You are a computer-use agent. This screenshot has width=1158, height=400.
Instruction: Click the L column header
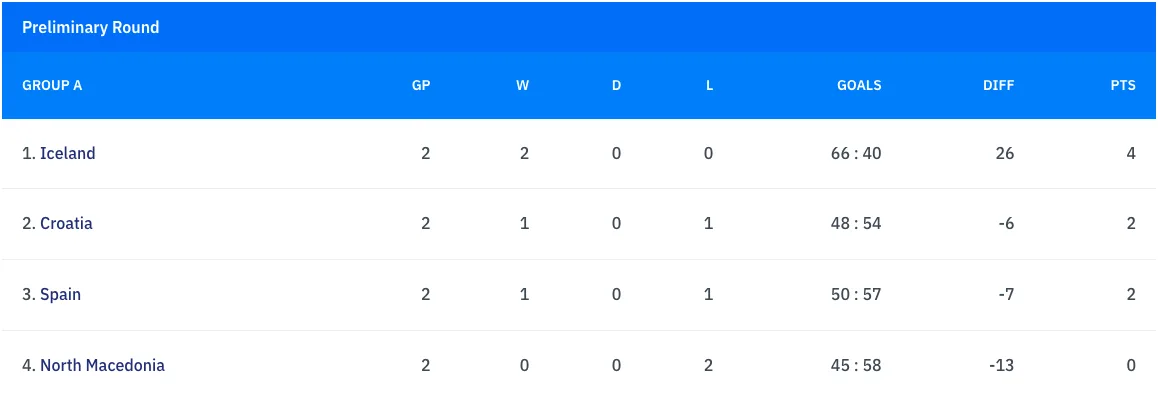pyautogui.click(x=709, y=85)
